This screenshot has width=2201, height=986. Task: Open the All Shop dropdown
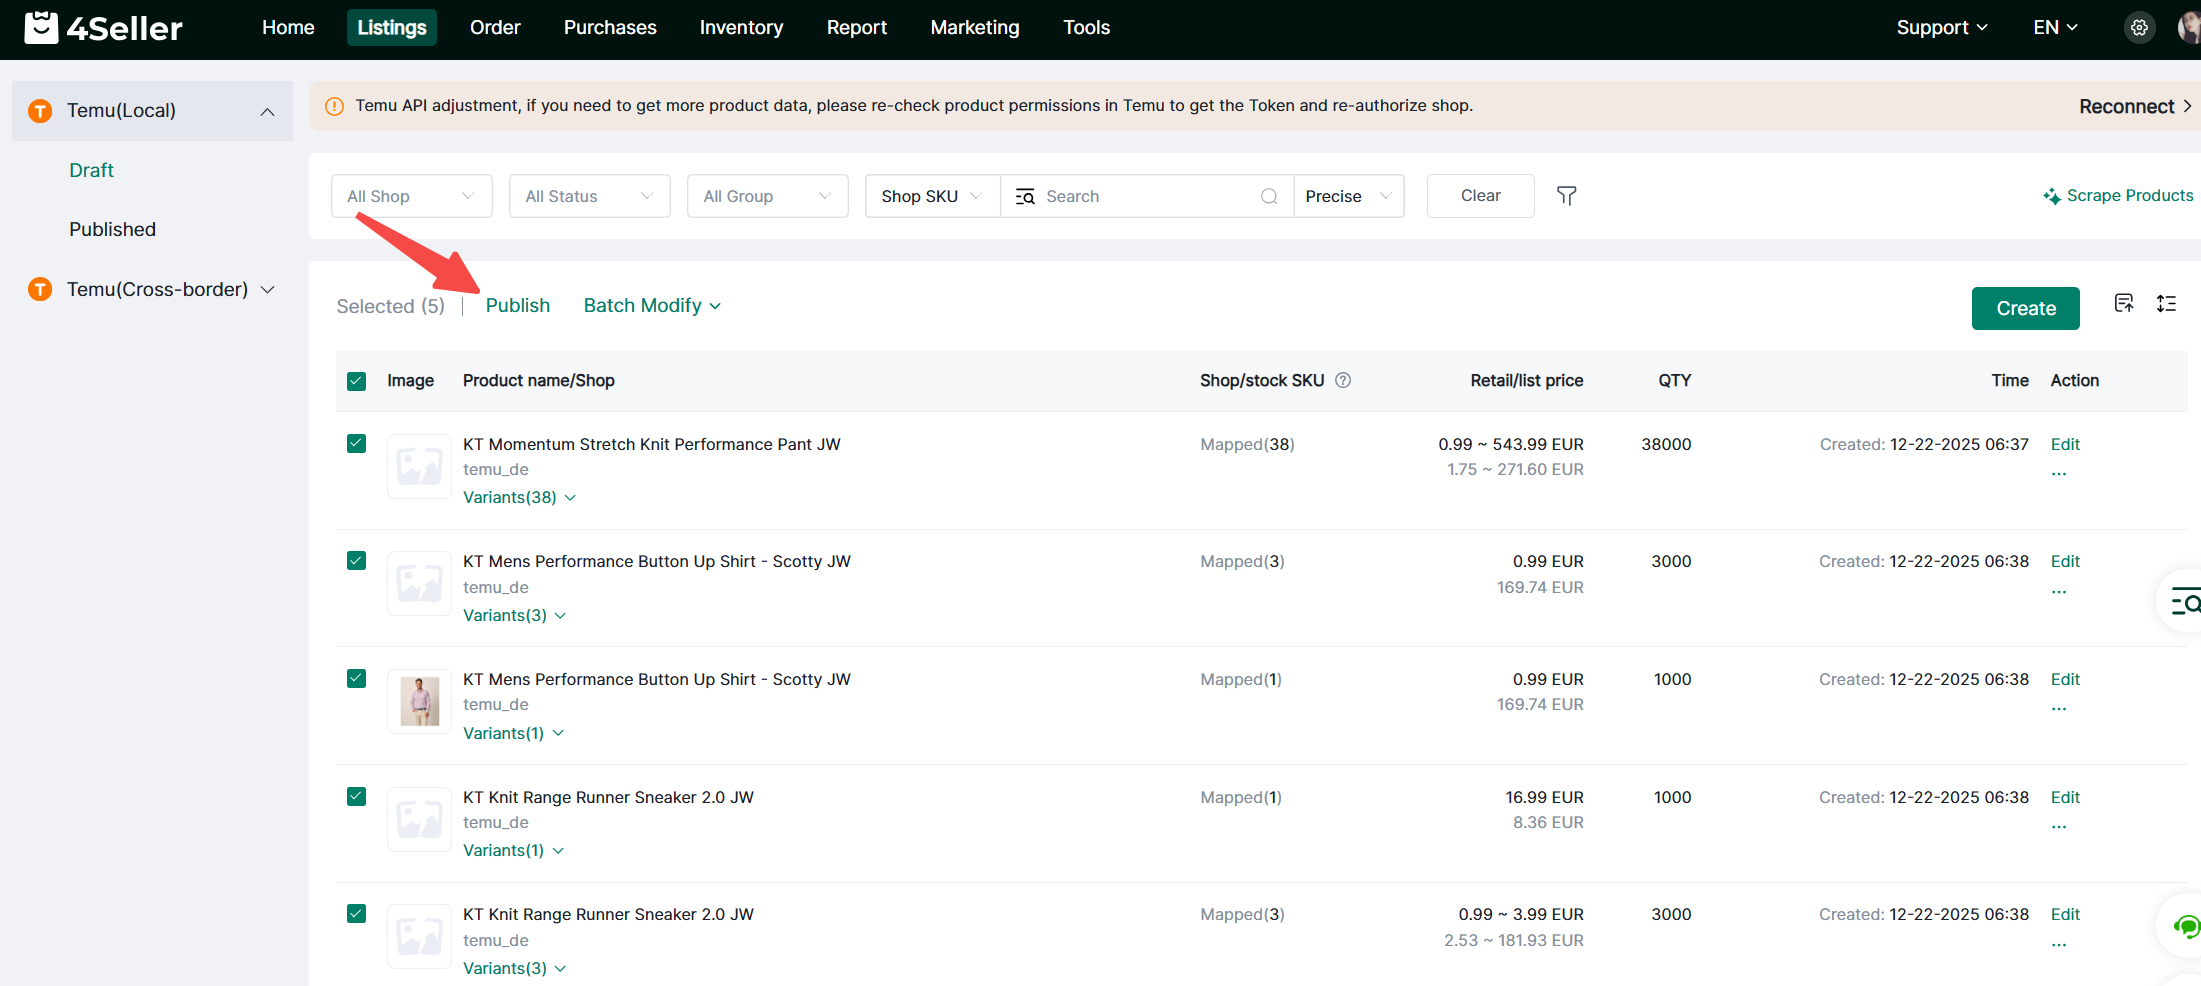411,196
